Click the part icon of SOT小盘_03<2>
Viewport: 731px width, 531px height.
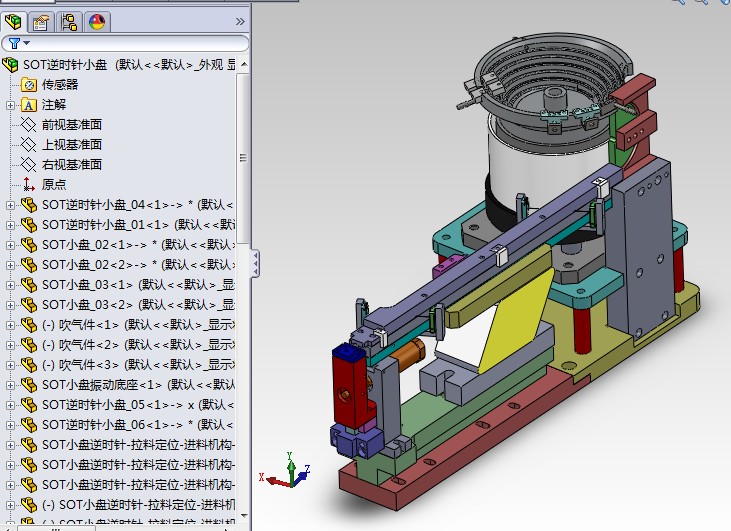(x=29, y=305)
